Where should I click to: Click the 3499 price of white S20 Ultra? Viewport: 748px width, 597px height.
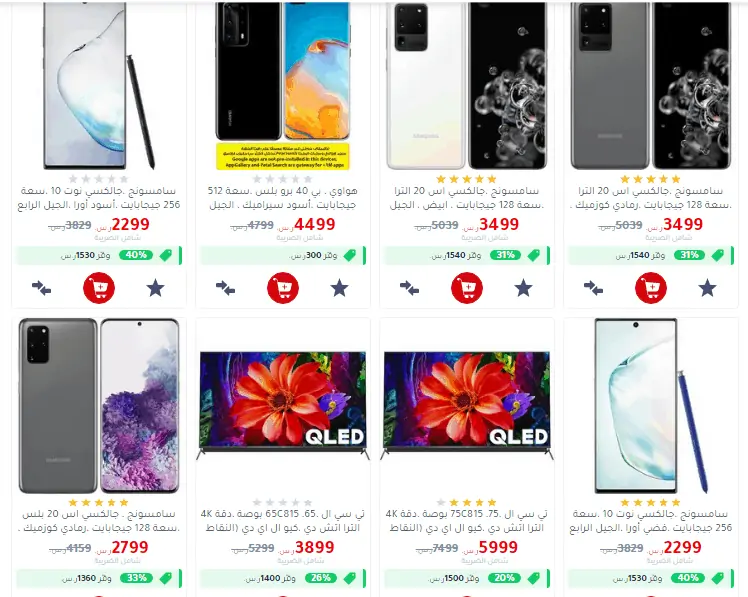[499, 224]
